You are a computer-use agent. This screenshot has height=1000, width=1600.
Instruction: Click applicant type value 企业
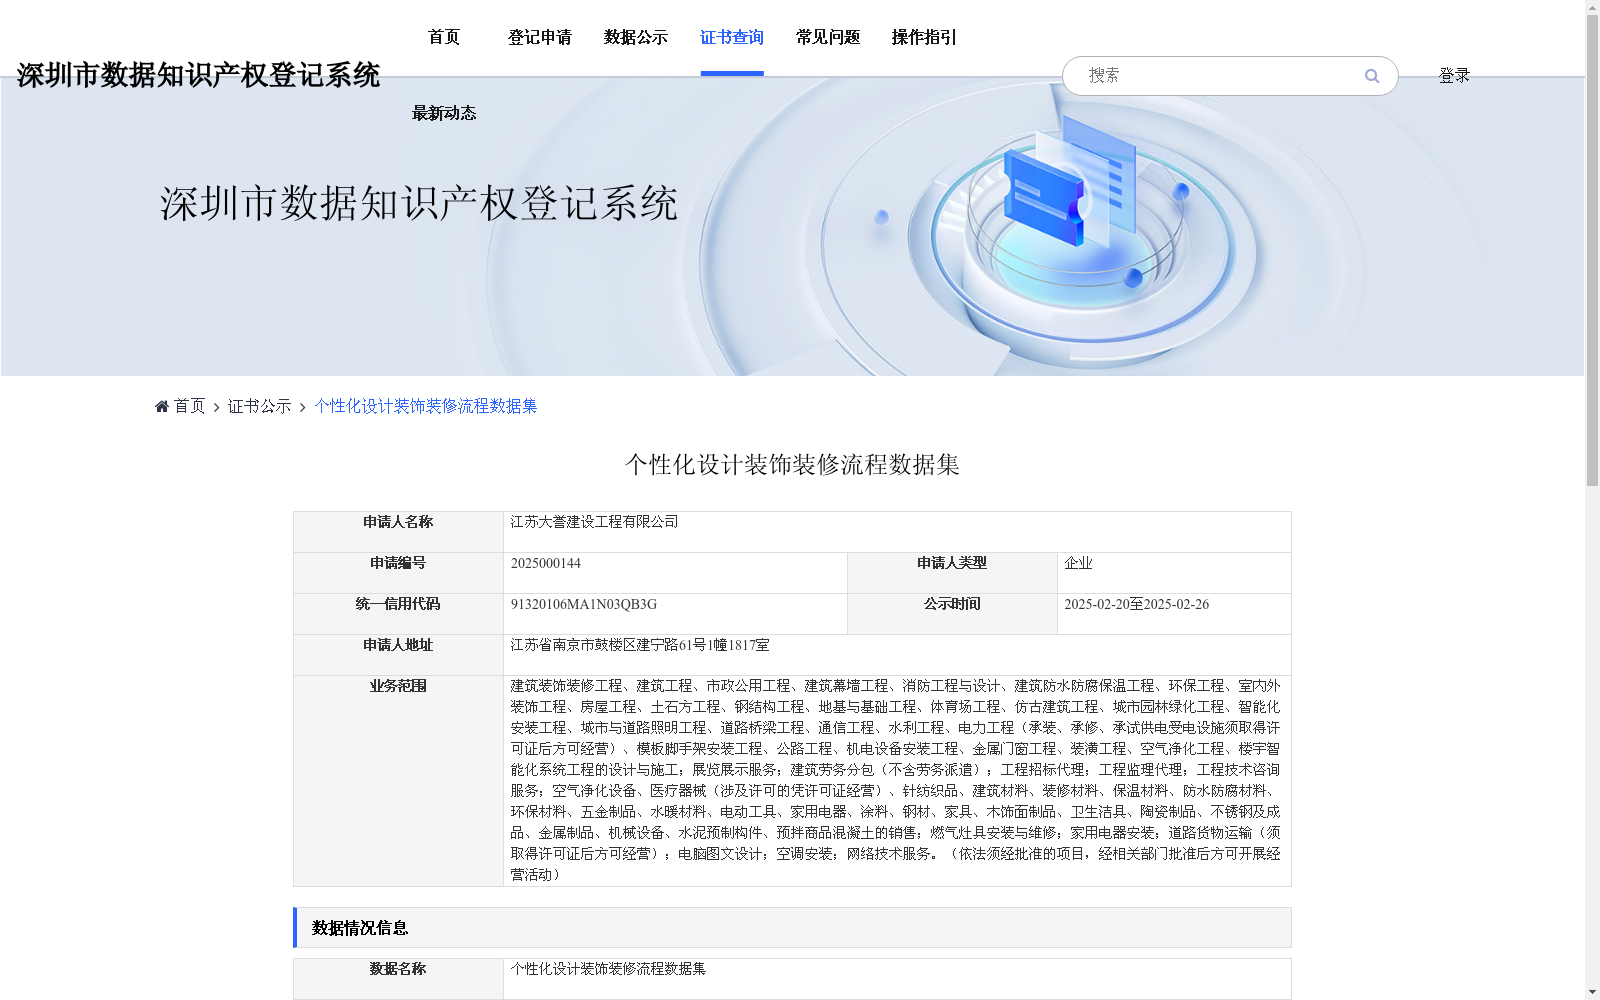pos(1078,563)
